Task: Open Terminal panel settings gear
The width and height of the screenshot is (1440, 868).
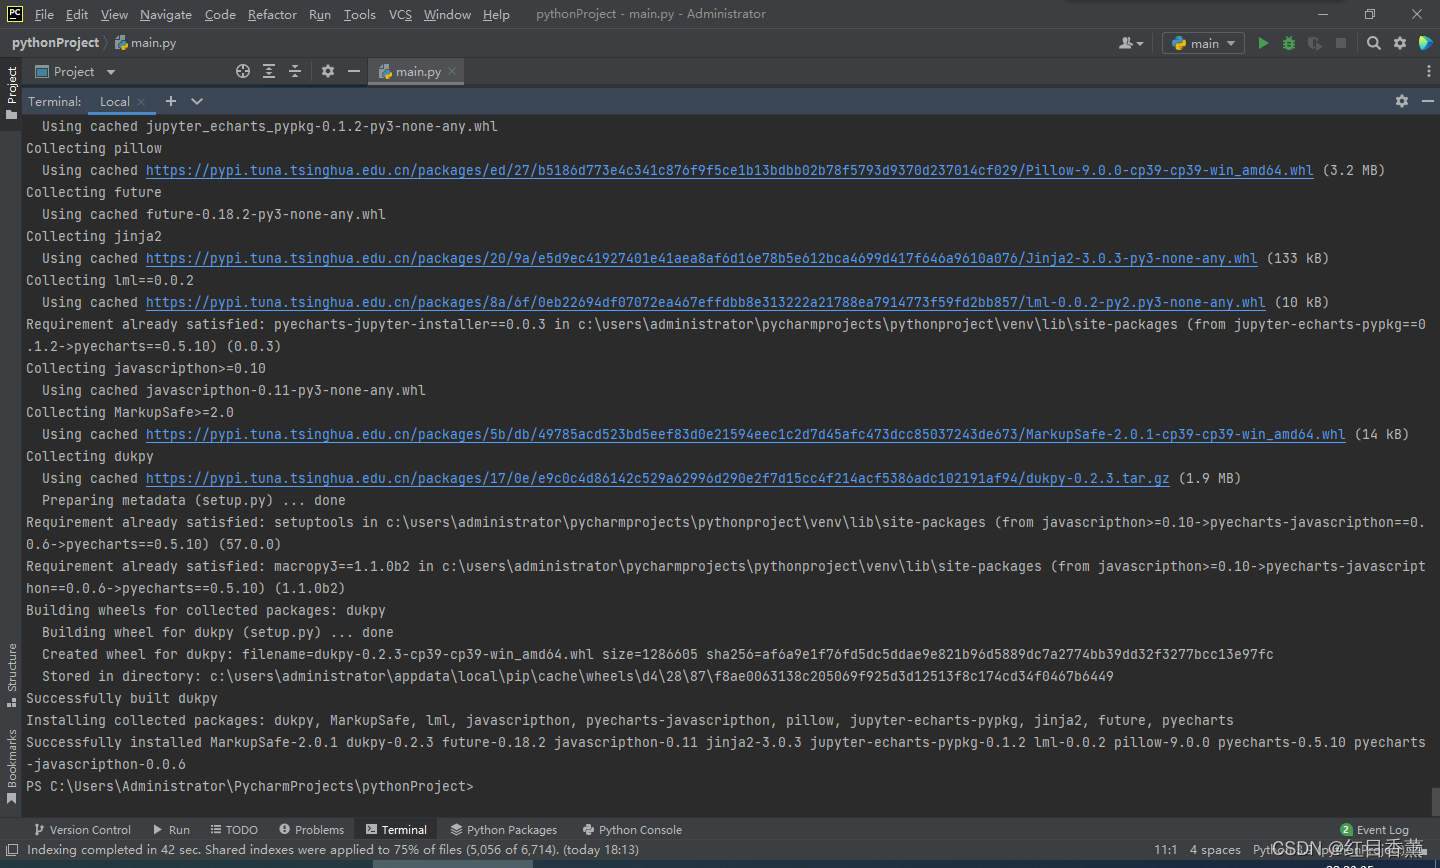Action: 1402,101
